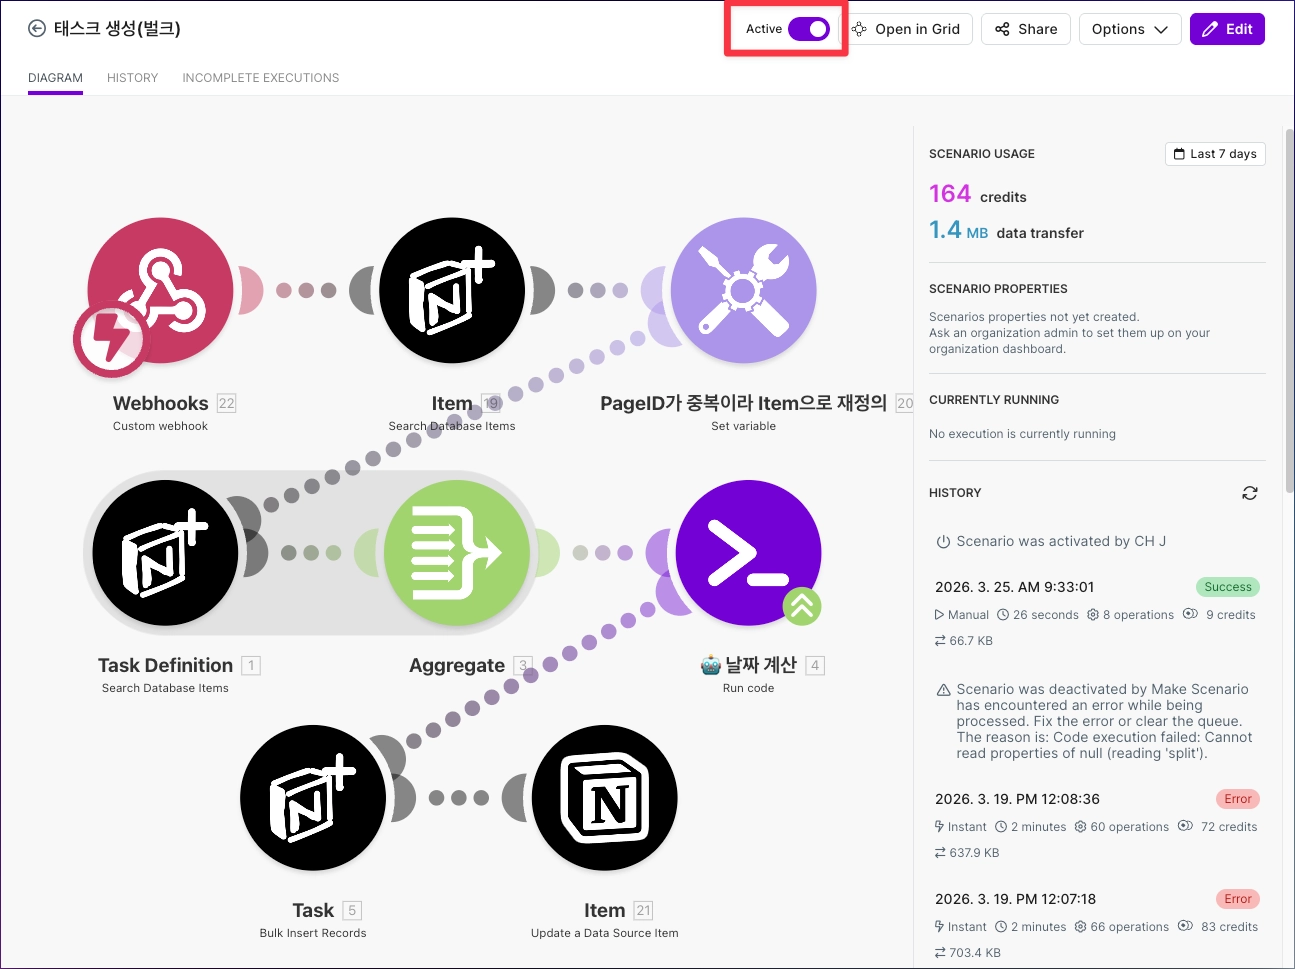Click the '72 credits' execution value
This screenshot has height=969, width=1295.
1229,827
